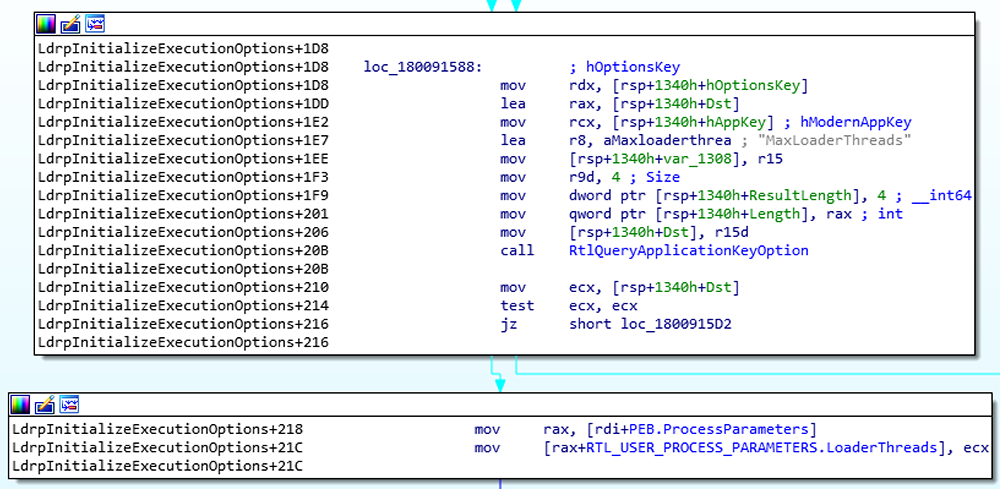The width and height of the screenshot is (1000, 489).
Task: Click address LdrpInitializeExecutionOptions+1E2
Action: (x=184, y=122)
